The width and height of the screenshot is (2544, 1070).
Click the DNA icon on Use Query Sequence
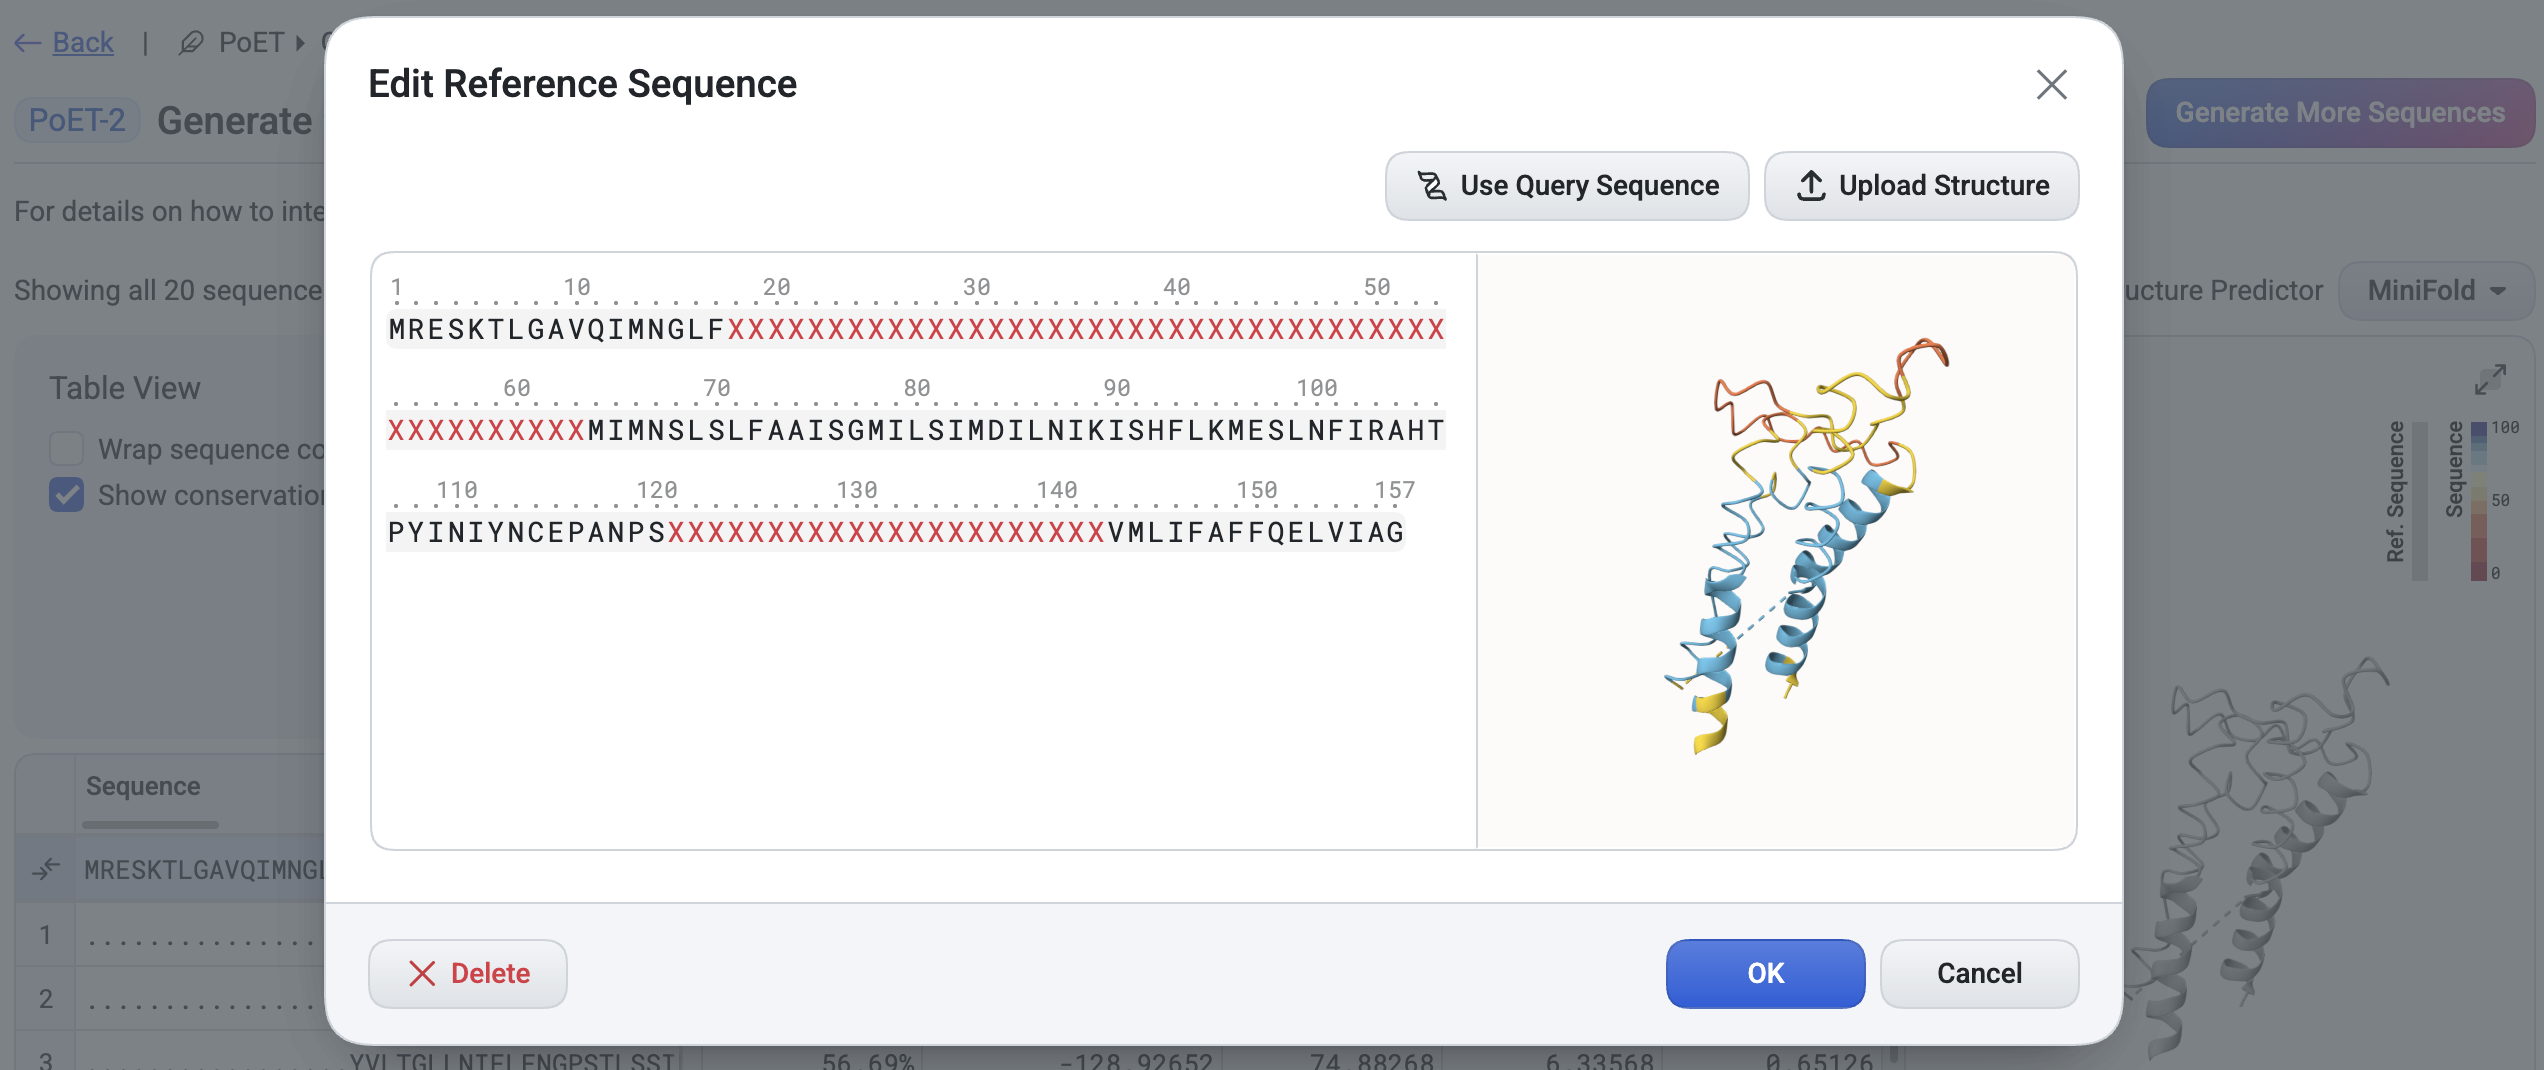(x=1430, y=185)
